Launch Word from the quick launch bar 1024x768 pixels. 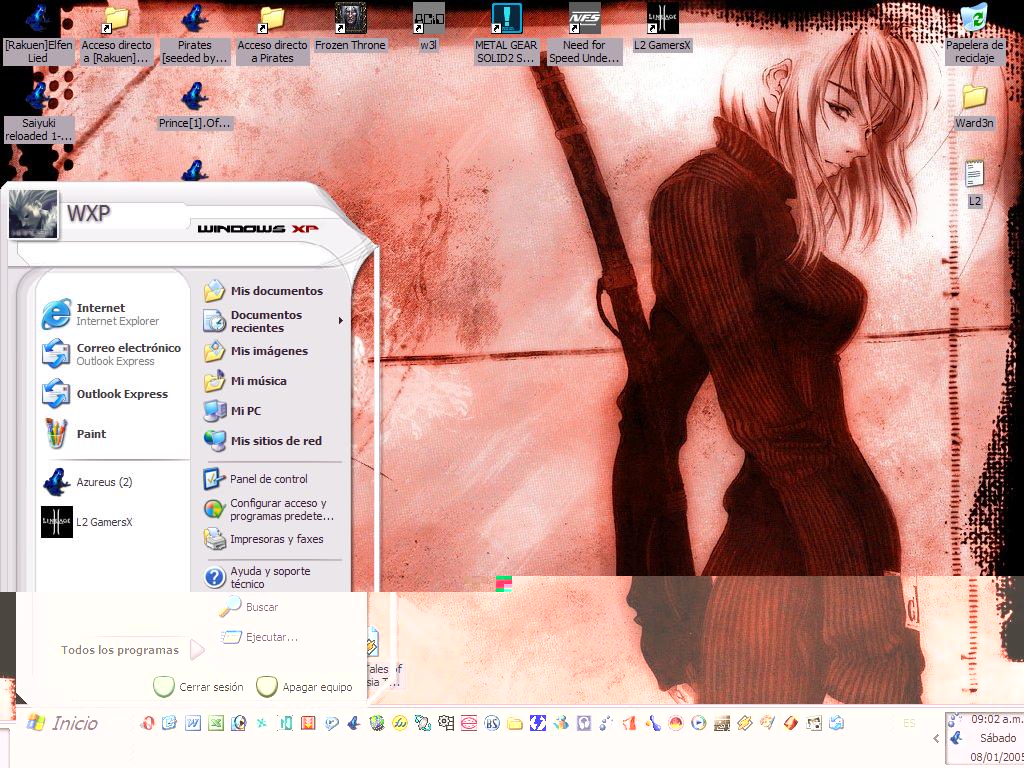(x=193, y=723)
